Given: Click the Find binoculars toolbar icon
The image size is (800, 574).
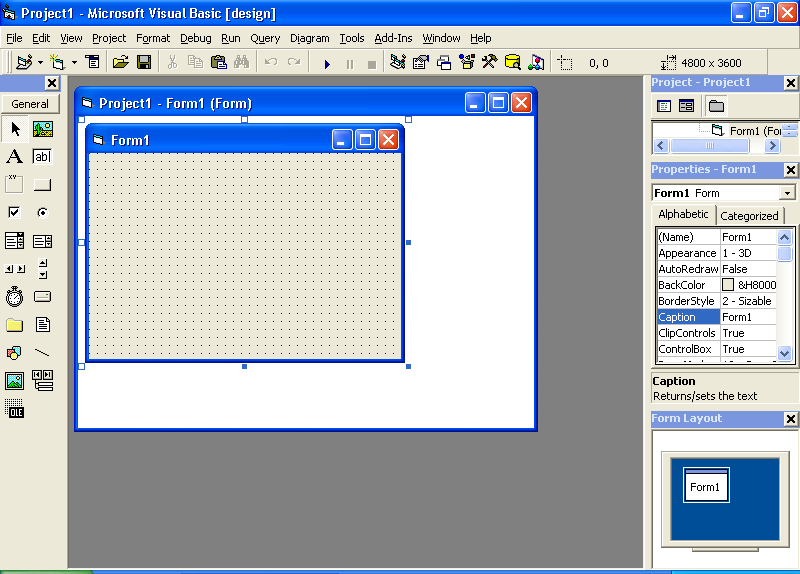Looking at the screenshot, I should click(241, 62).
